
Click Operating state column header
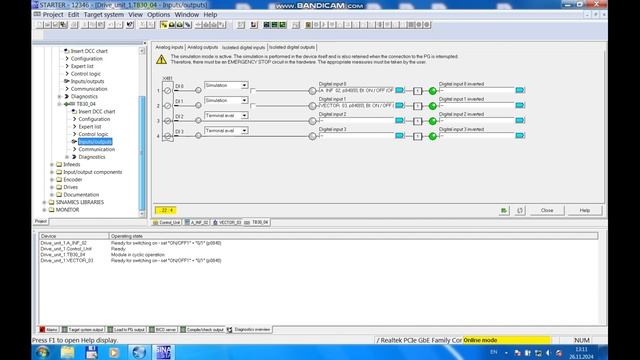[x=353, y=236]
